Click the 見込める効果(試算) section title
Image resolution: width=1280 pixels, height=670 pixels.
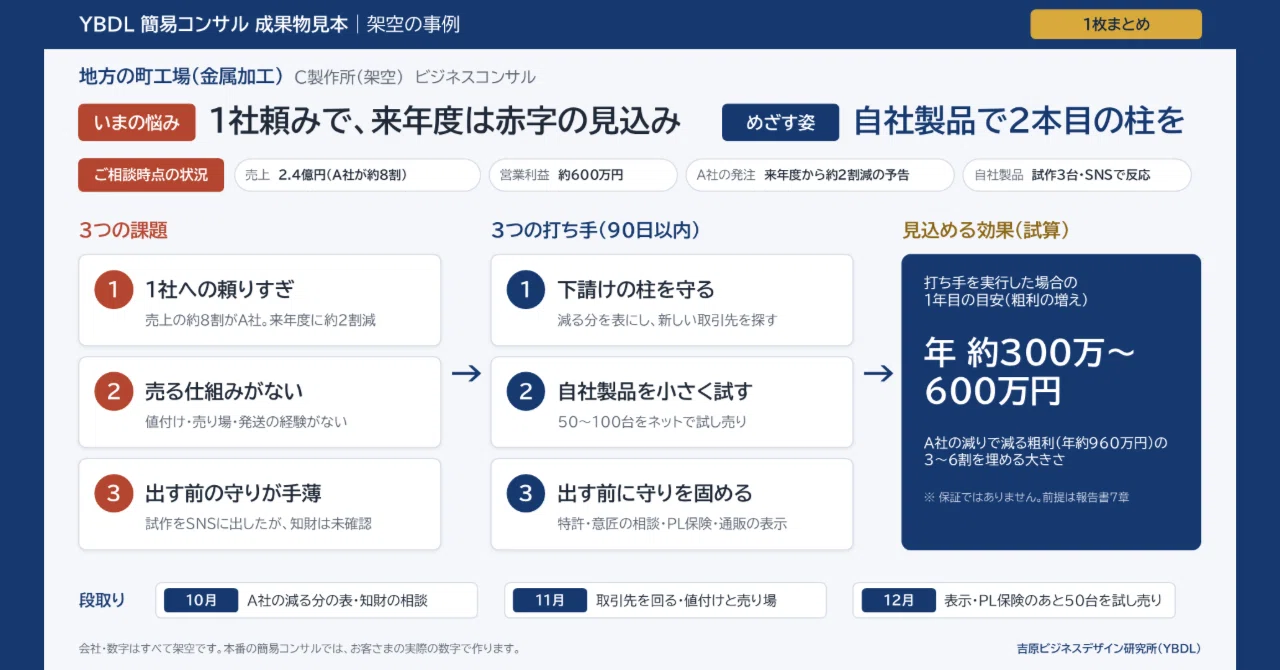coord(986,230)
